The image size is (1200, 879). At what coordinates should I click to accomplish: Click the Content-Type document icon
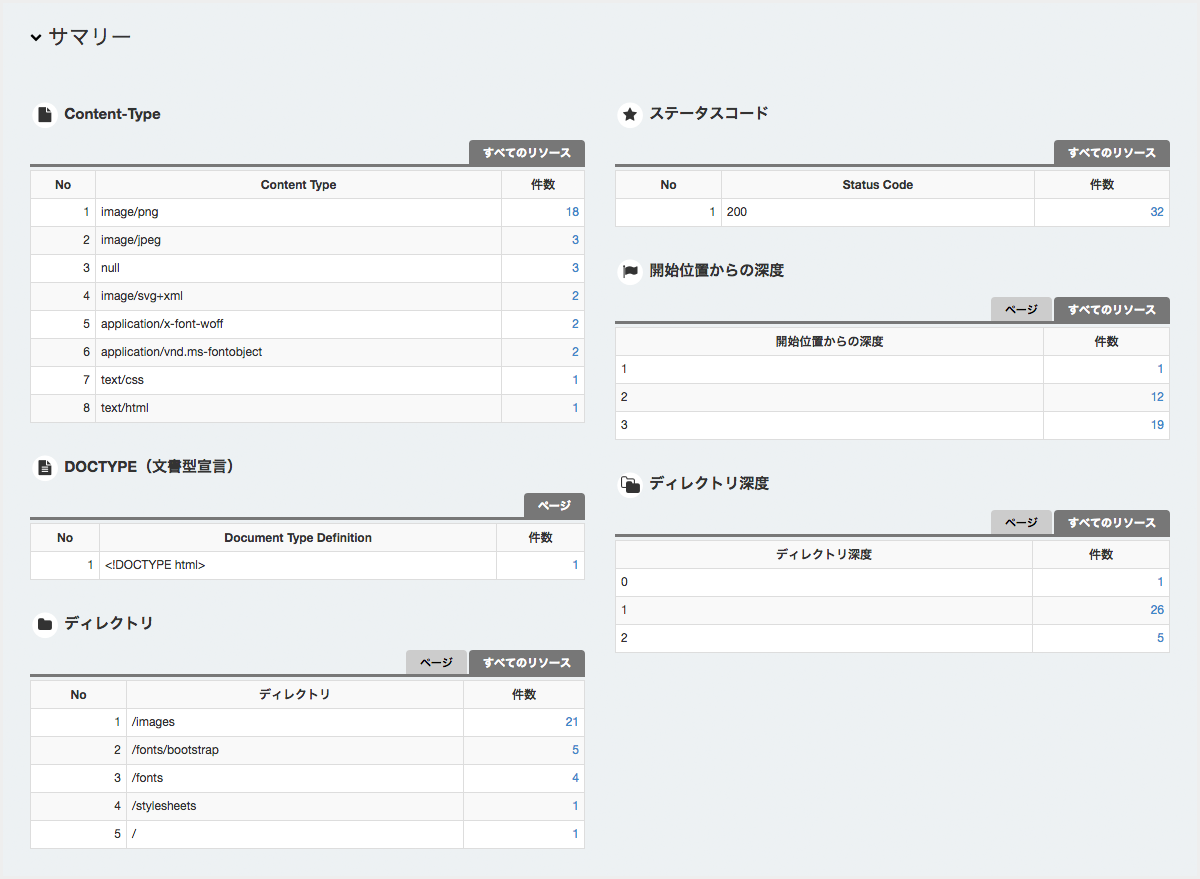pyautogui.click(x=44, y=115)
